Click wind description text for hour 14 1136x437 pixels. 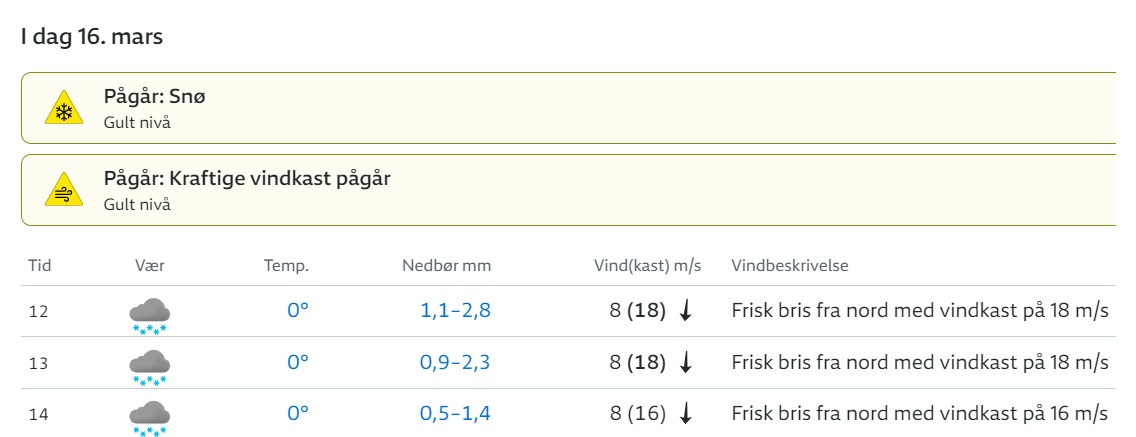(x=920, y=414)
